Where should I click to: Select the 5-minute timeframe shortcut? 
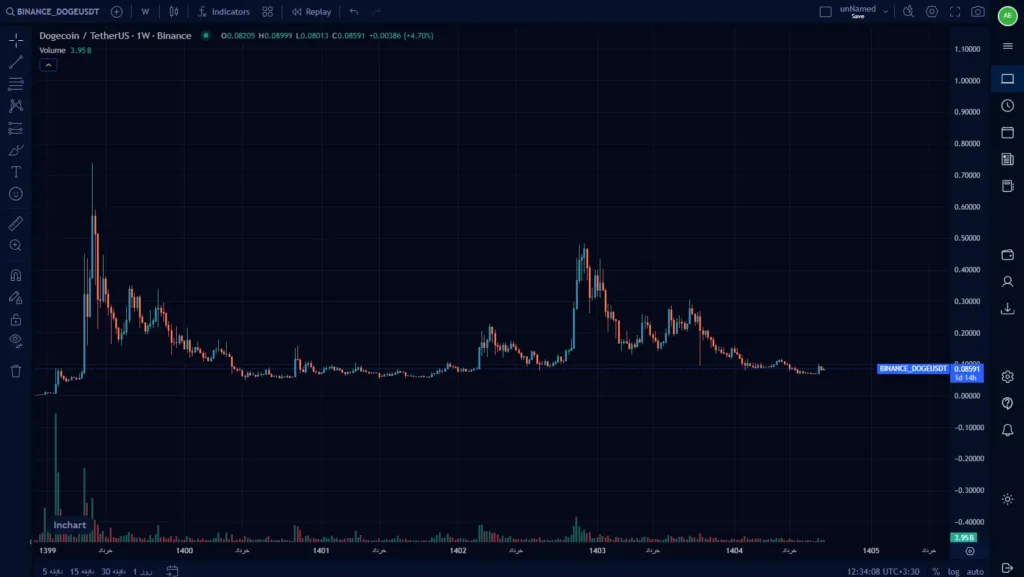click(x=52, y=571)
